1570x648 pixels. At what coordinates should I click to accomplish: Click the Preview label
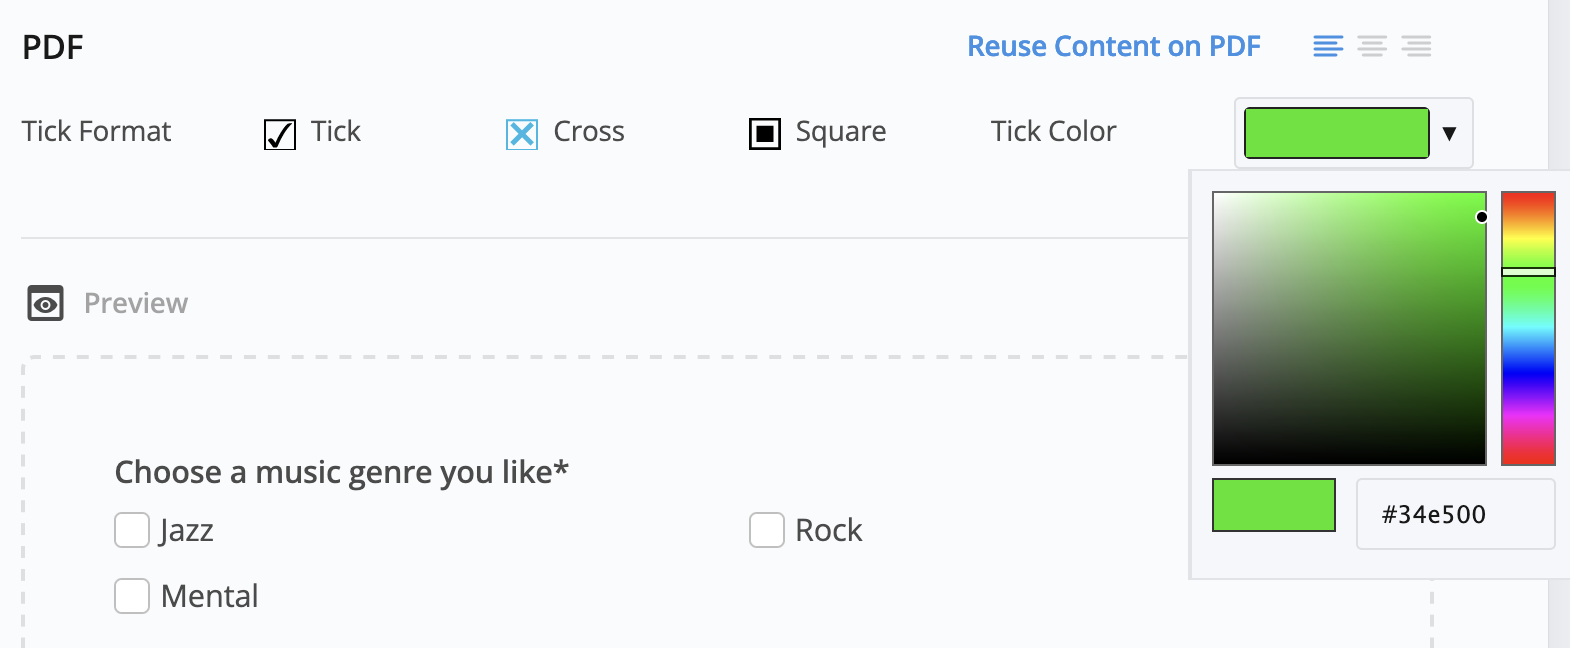pos(136,303)
